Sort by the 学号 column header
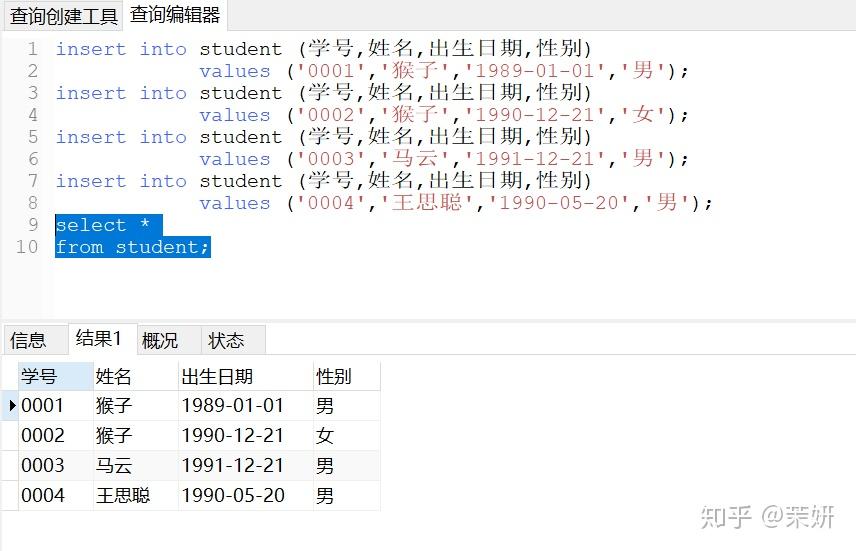 [x=56, y=376]
